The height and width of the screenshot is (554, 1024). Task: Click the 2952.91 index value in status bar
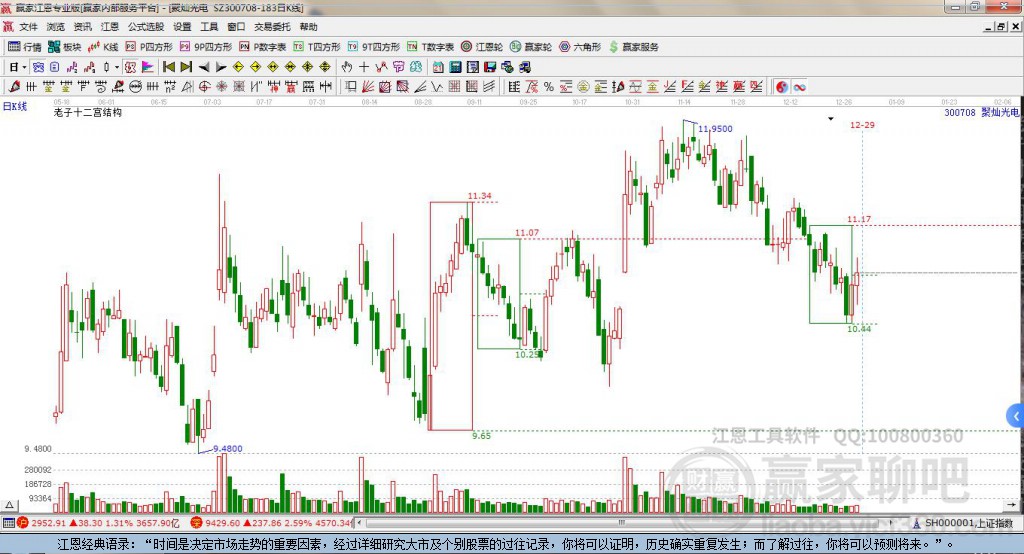point(48,523)
